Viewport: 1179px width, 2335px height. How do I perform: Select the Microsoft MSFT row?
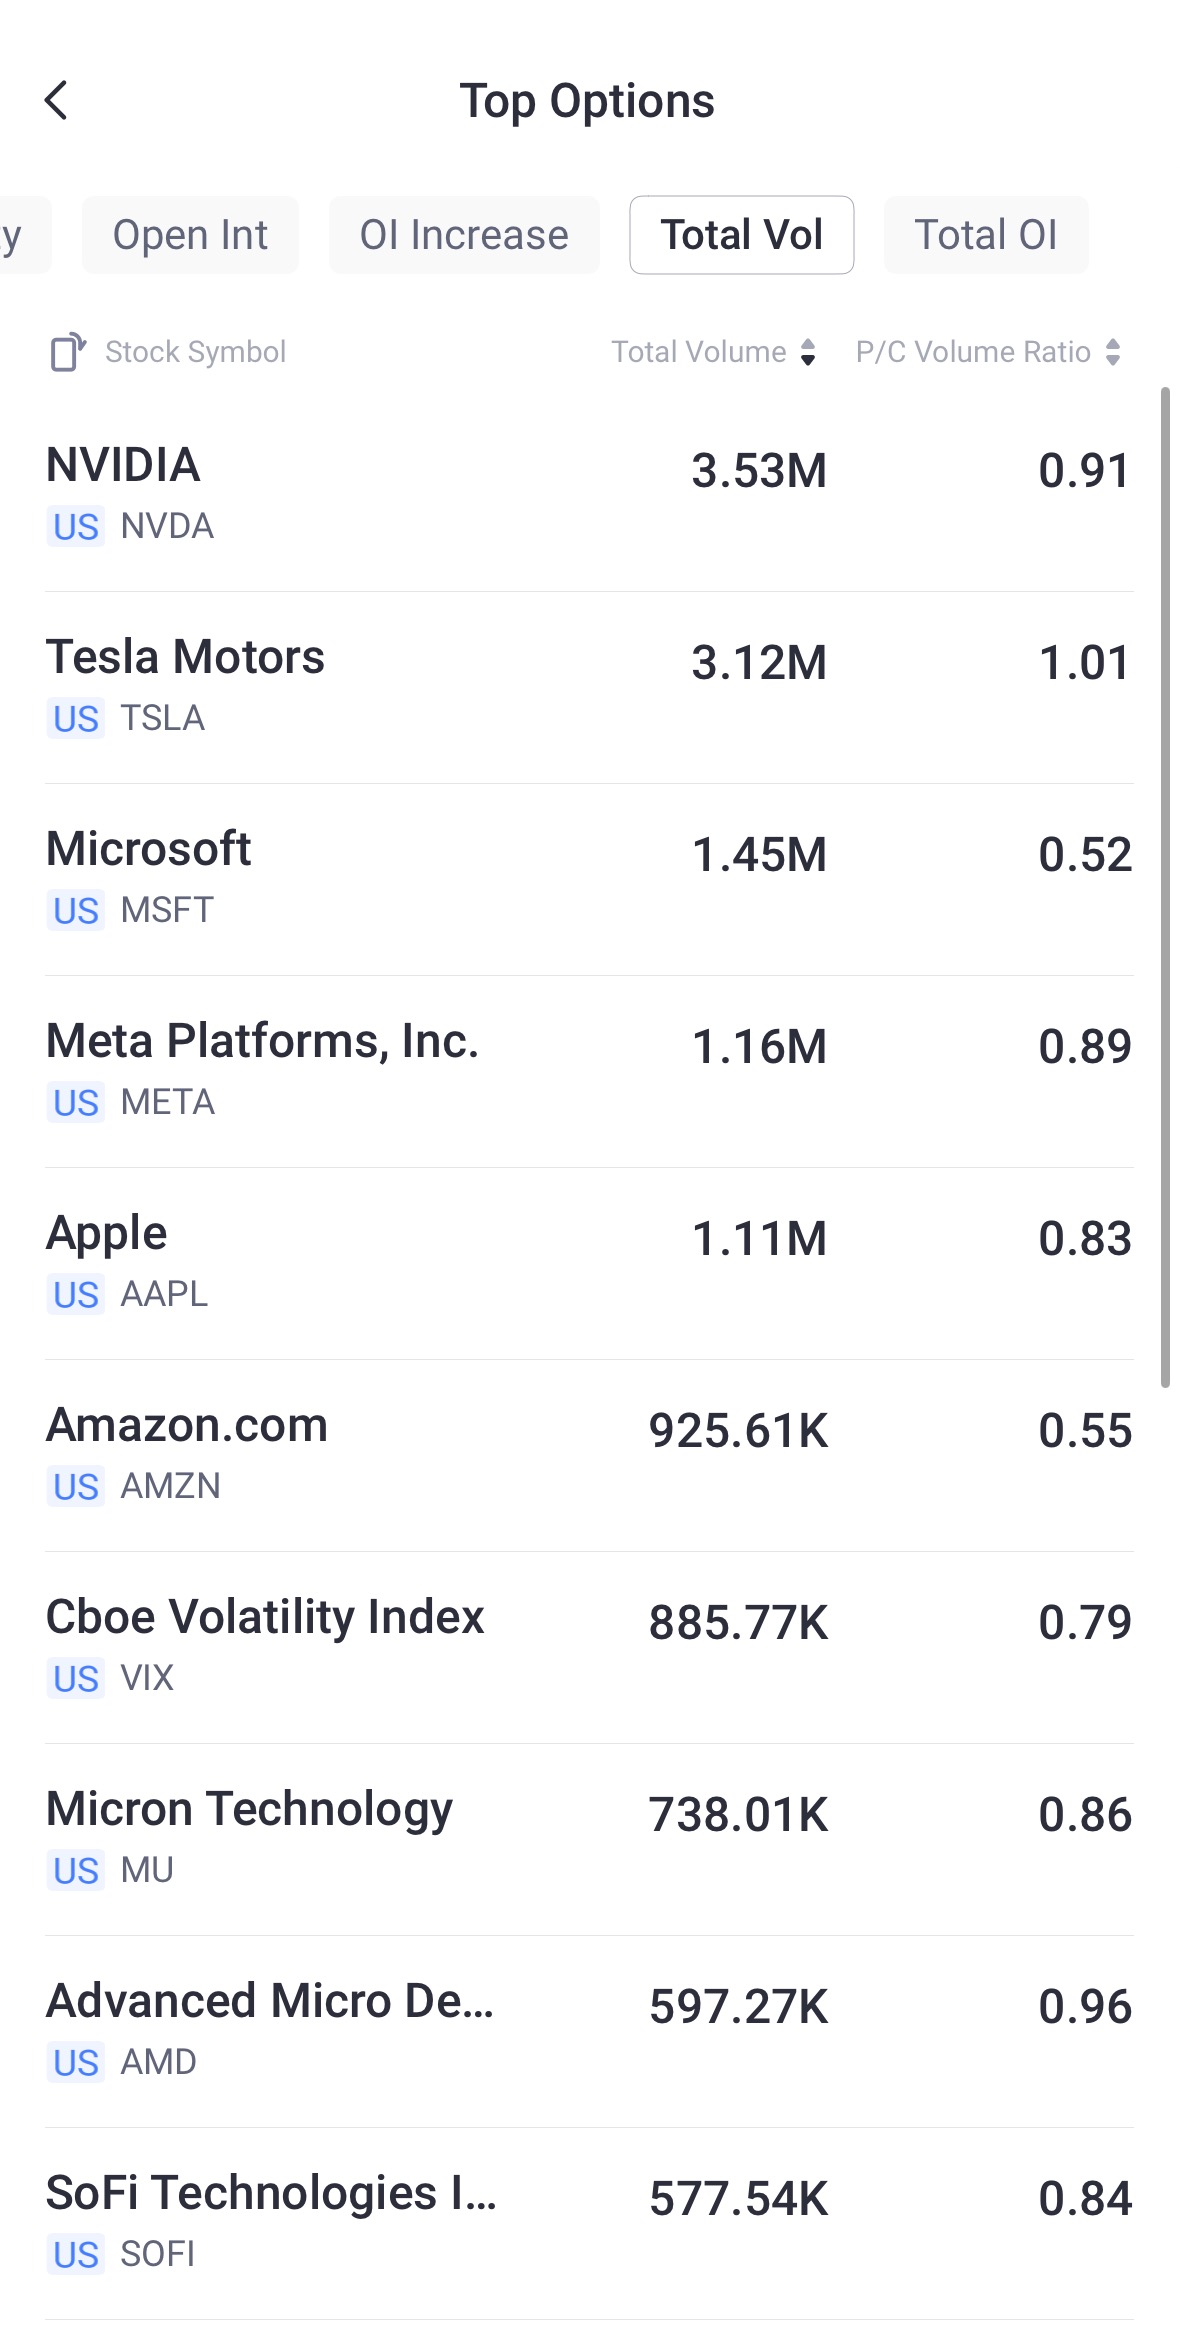[x=589, y=878]
